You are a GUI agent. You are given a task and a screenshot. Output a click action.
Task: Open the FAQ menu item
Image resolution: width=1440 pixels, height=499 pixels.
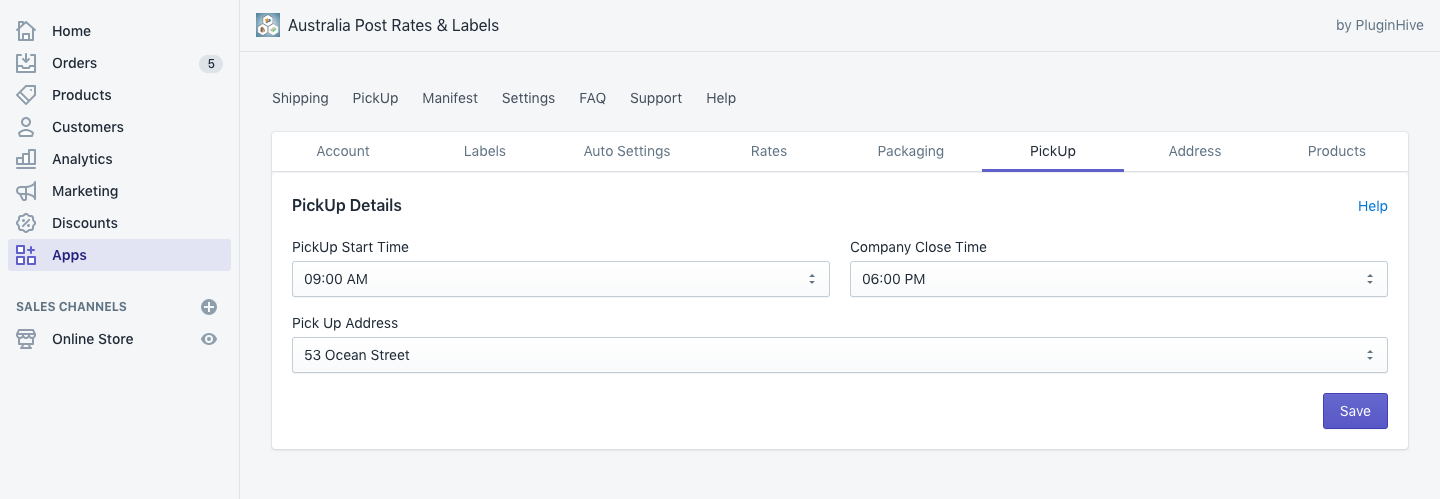click(592, 98)
